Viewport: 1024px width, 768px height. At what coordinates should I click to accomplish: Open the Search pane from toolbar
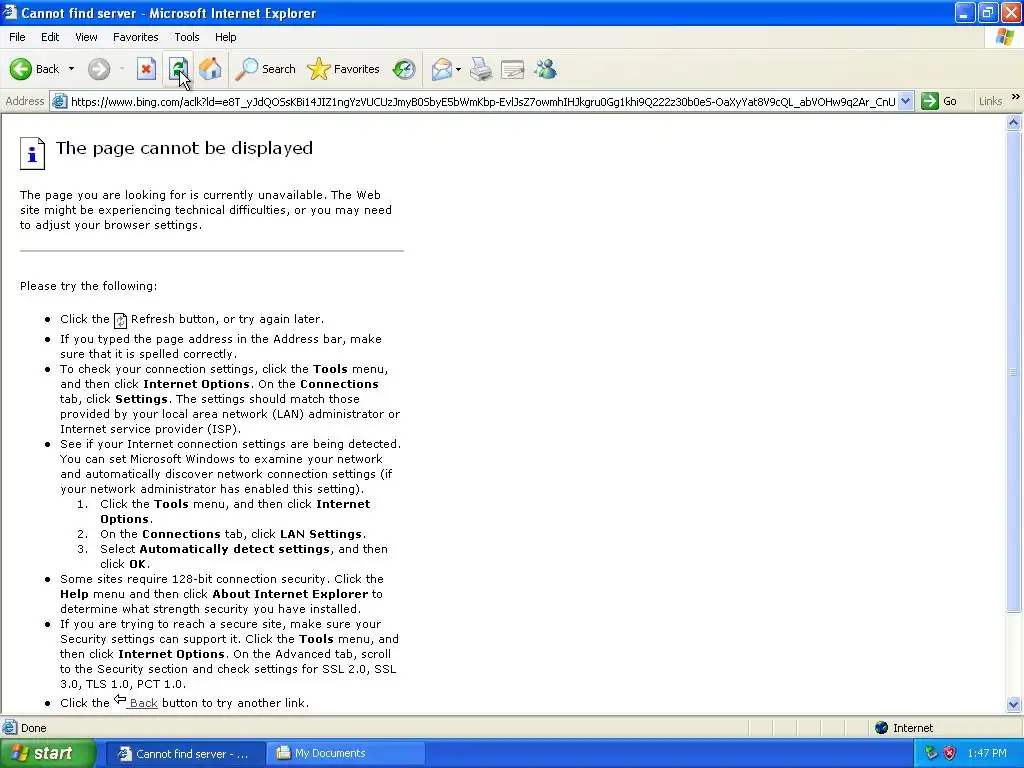pos(266,69)
